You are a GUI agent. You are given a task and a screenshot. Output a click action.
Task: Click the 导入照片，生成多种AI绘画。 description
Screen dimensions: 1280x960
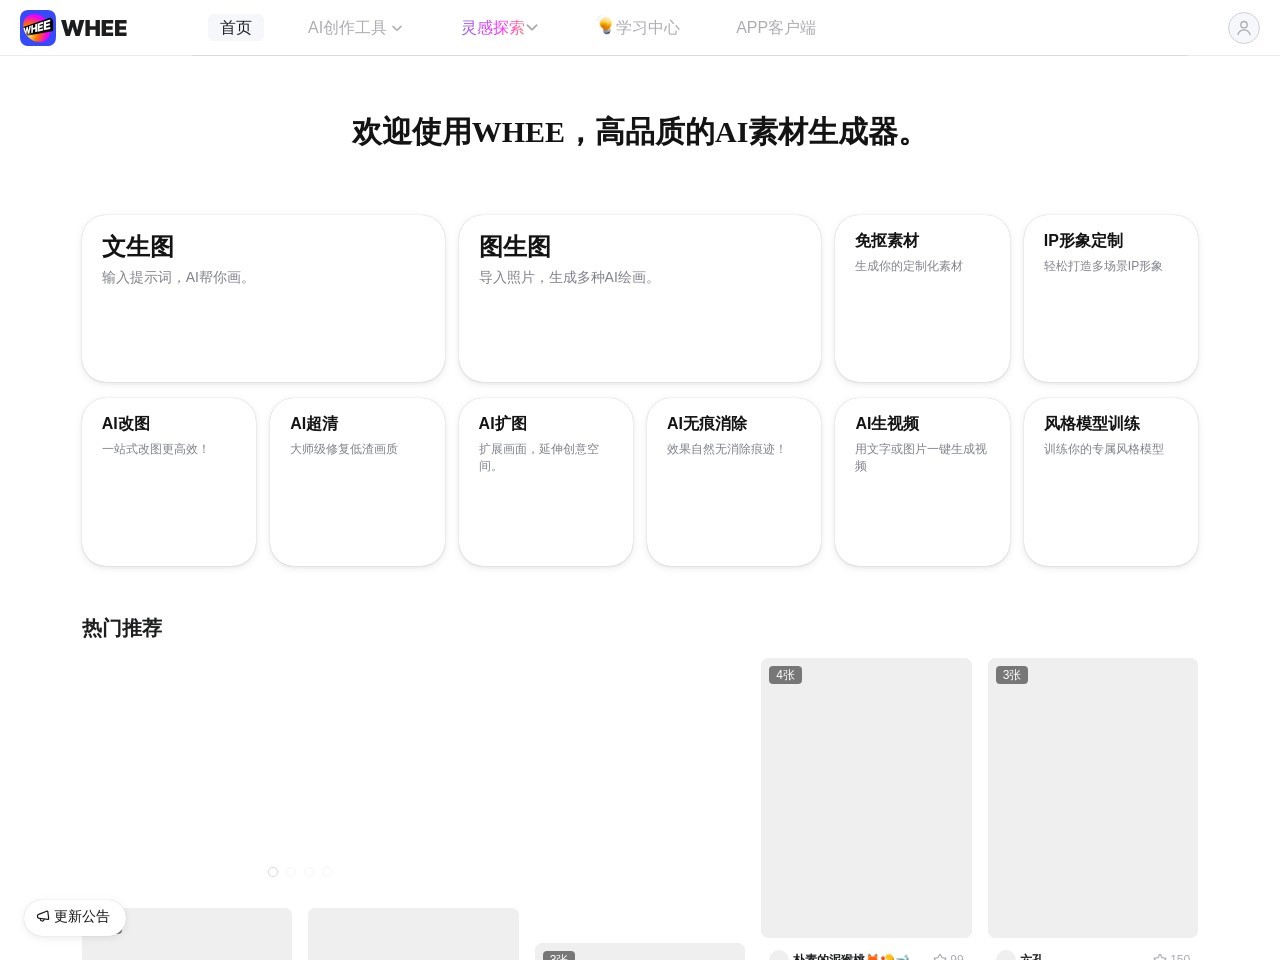pyautogui.click(x=569, y=277)
